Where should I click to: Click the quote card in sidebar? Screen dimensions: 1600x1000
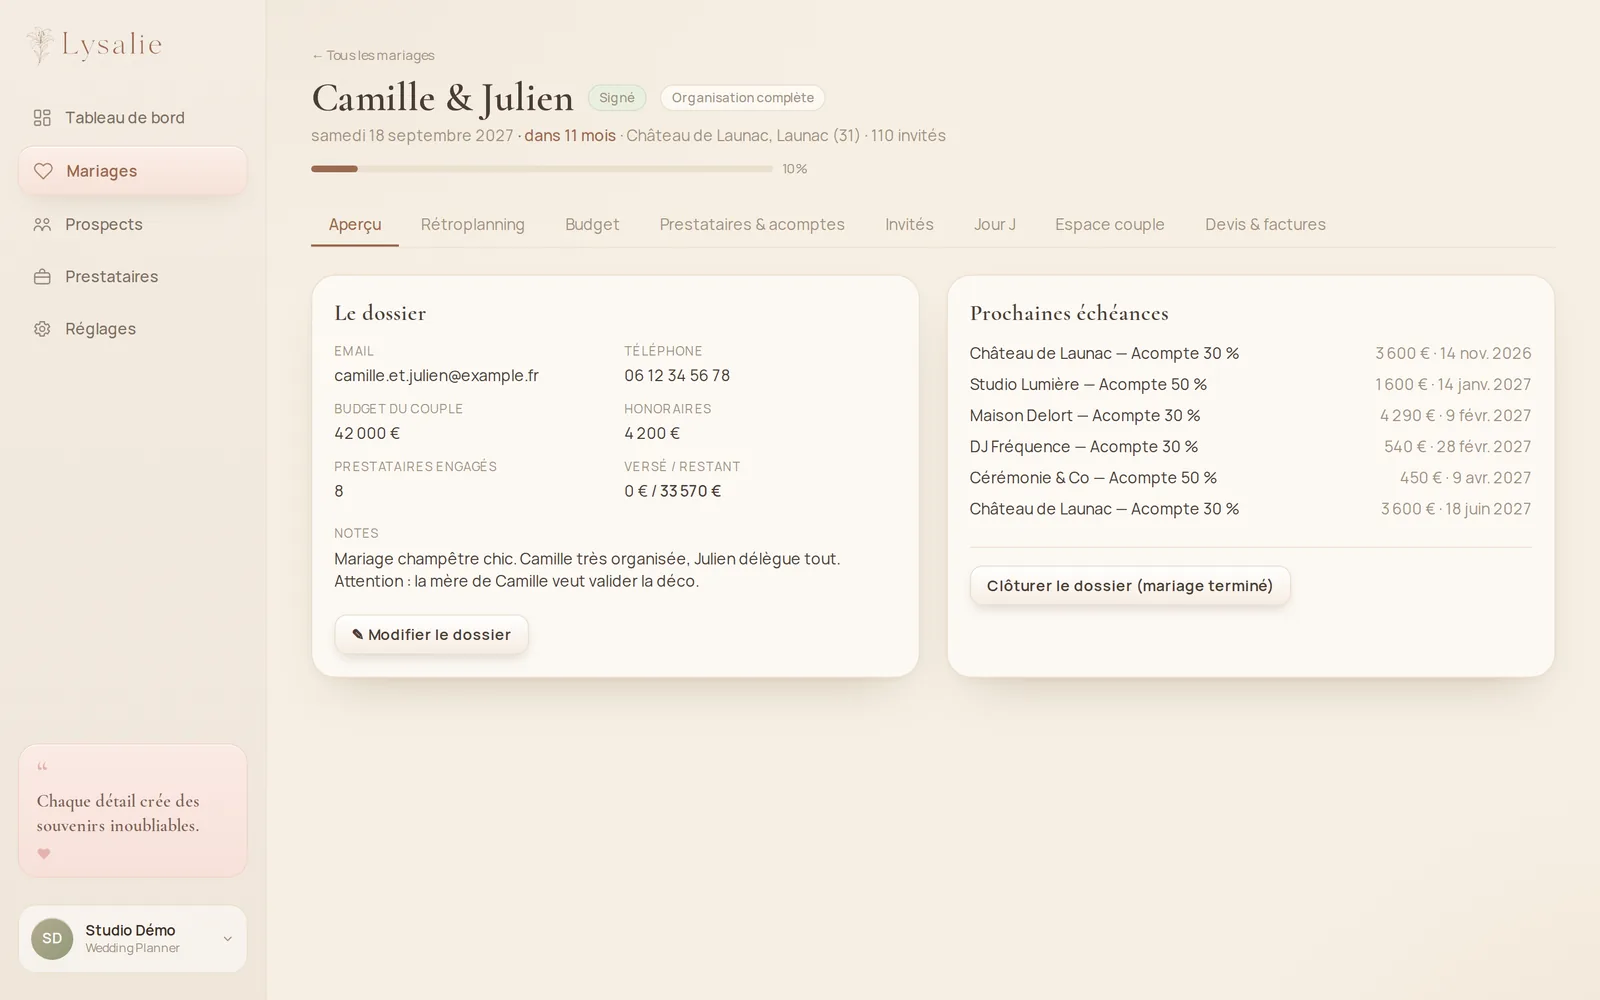point(133,811)
